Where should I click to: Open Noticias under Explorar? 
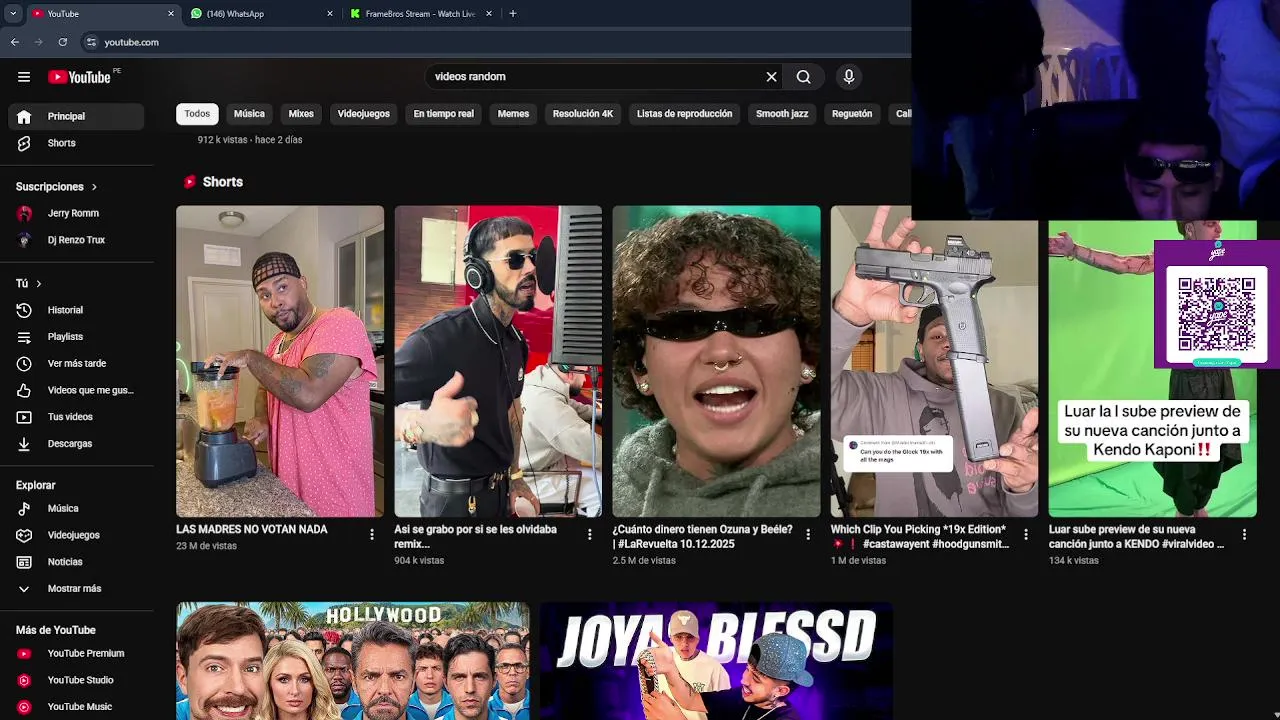[76, 562]
